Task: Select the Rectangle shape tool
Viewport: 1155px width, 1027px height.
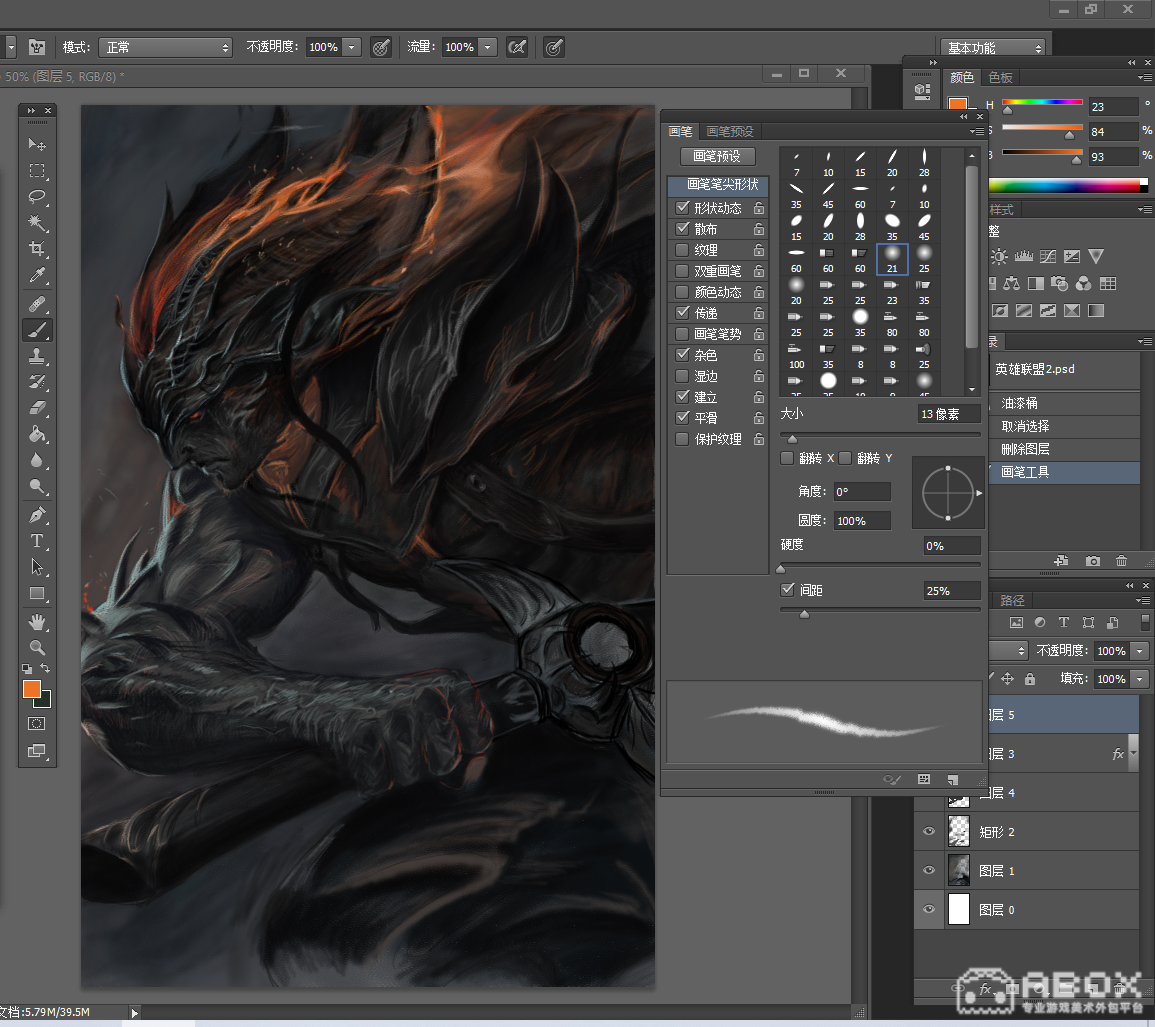Action: tap(37, 594)
